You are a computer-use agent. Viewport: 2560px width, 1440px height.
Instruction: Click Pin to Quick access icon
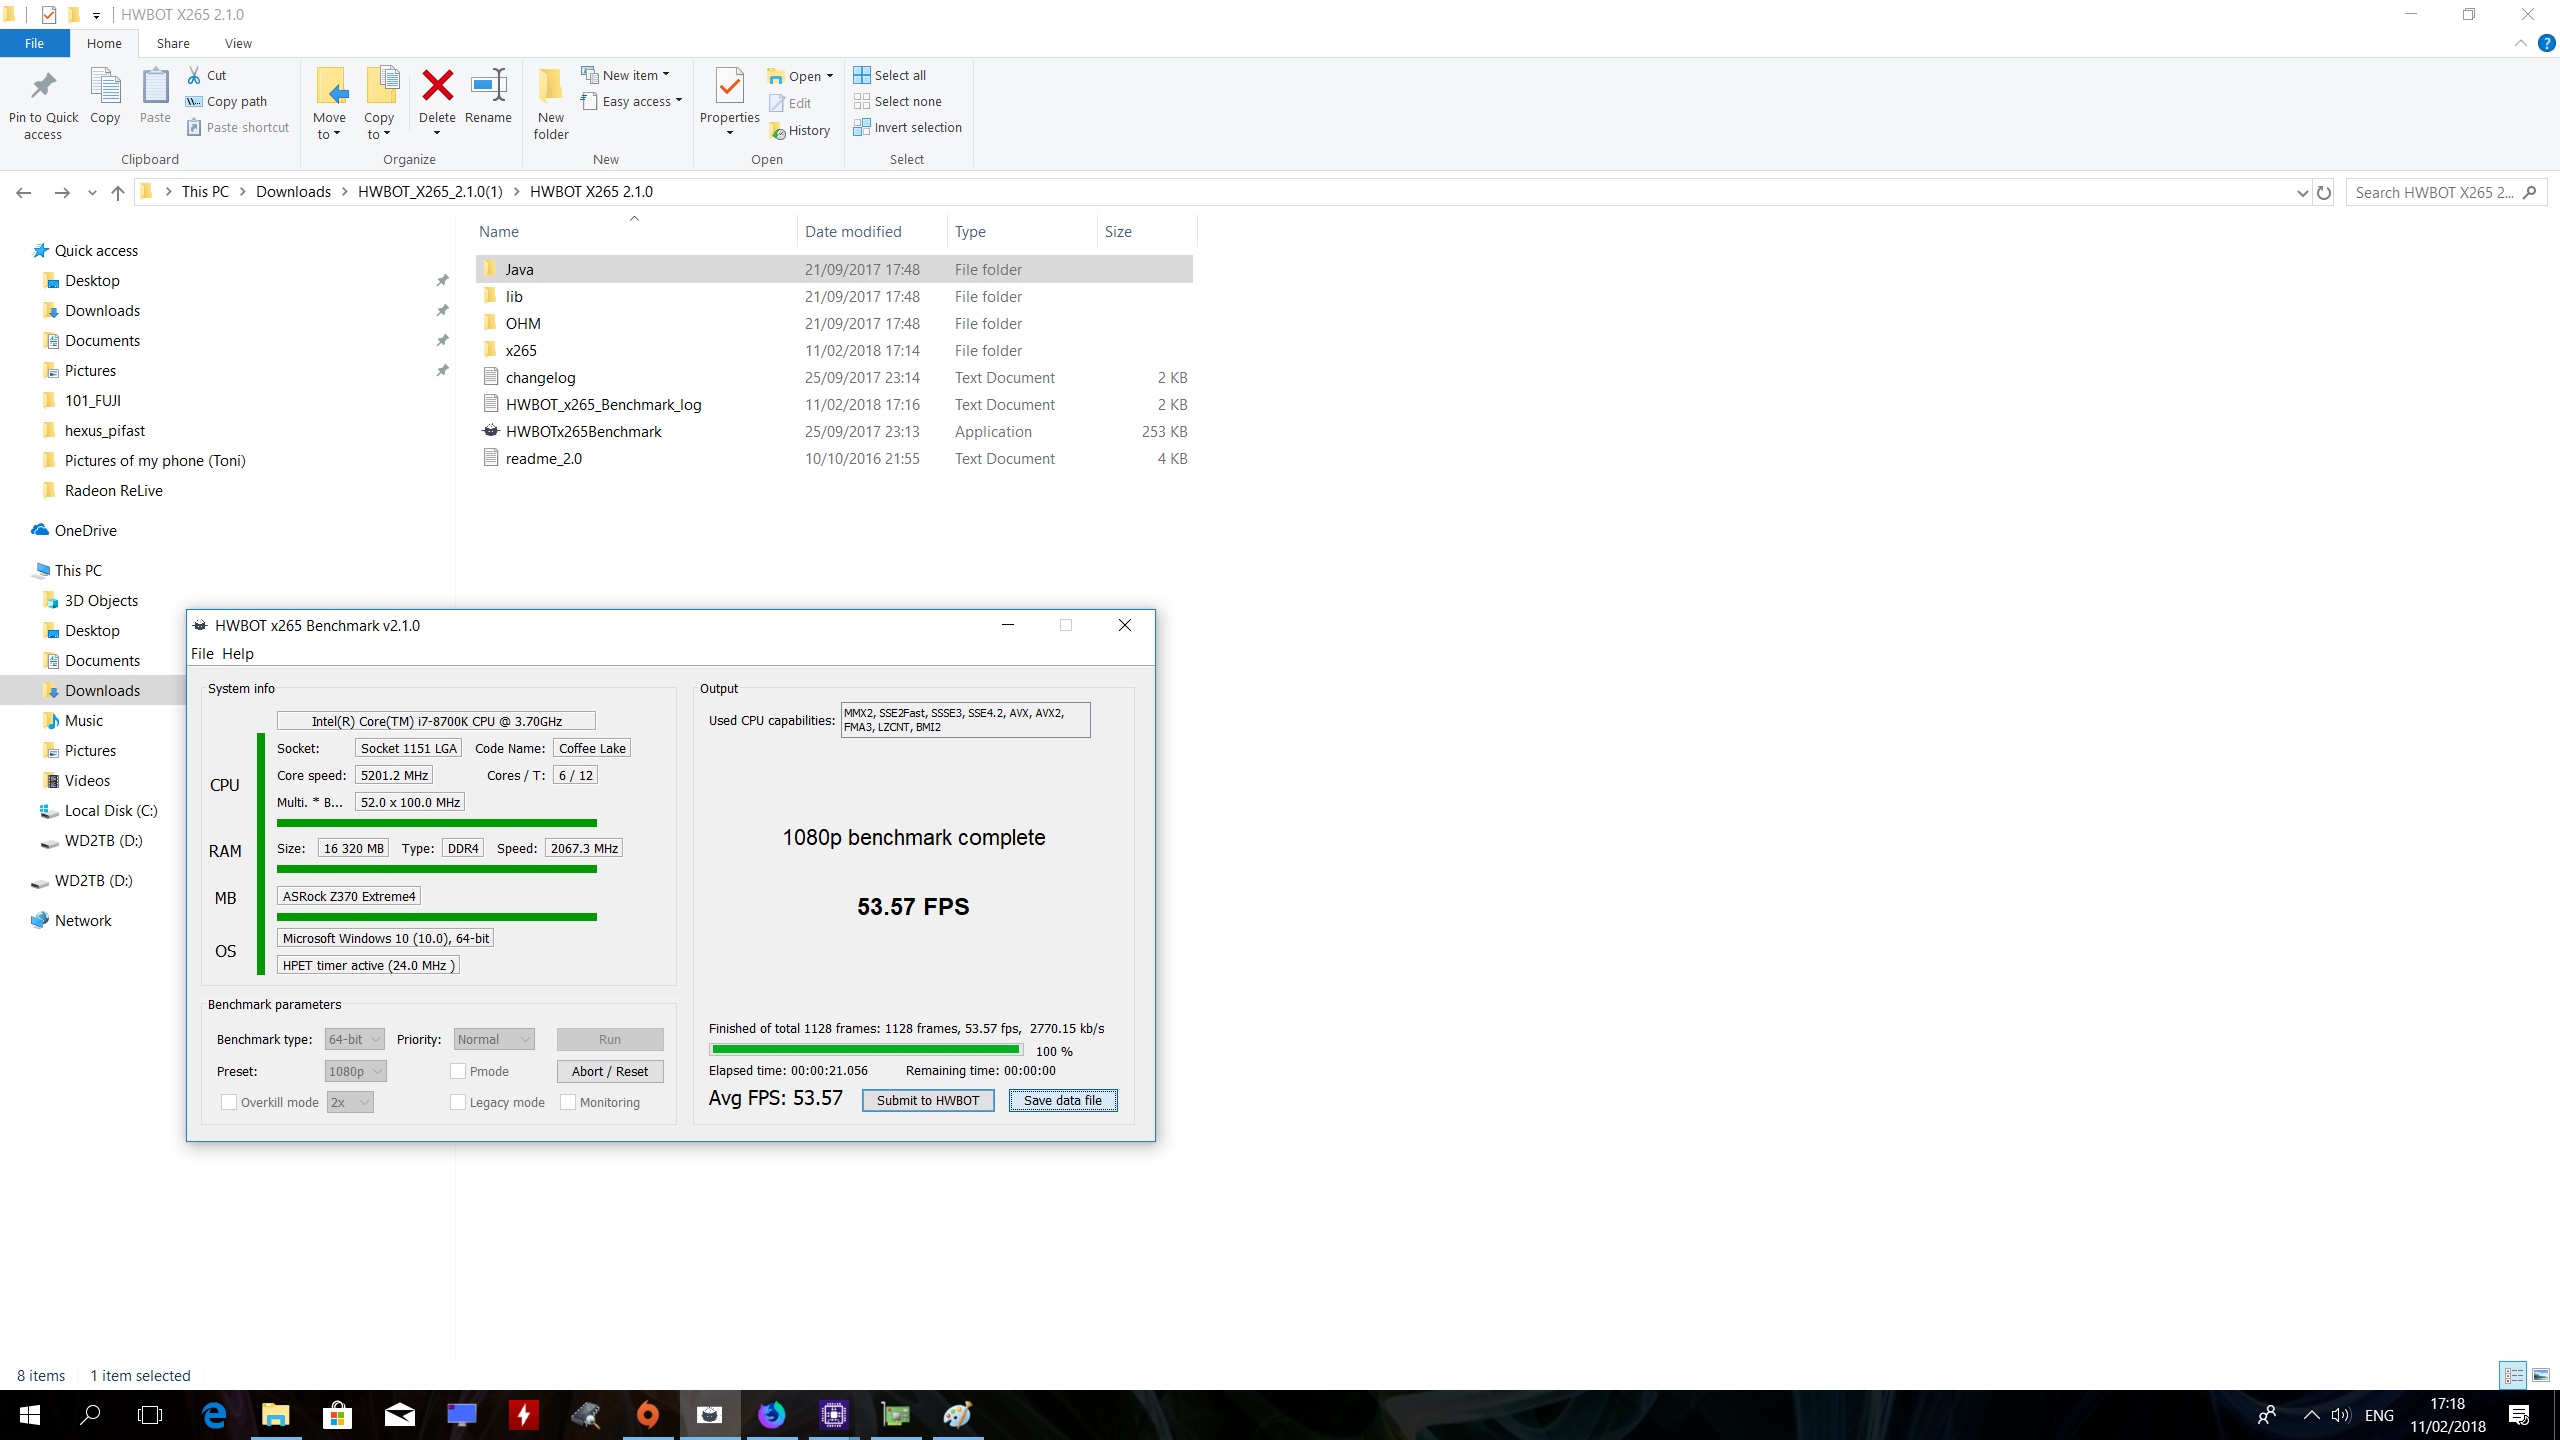[43, 87]
